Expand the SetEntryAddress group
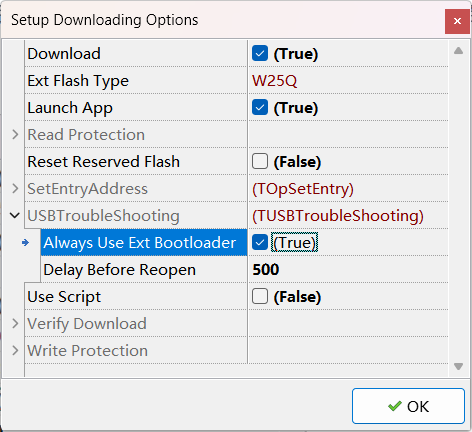 coord(15,189)
